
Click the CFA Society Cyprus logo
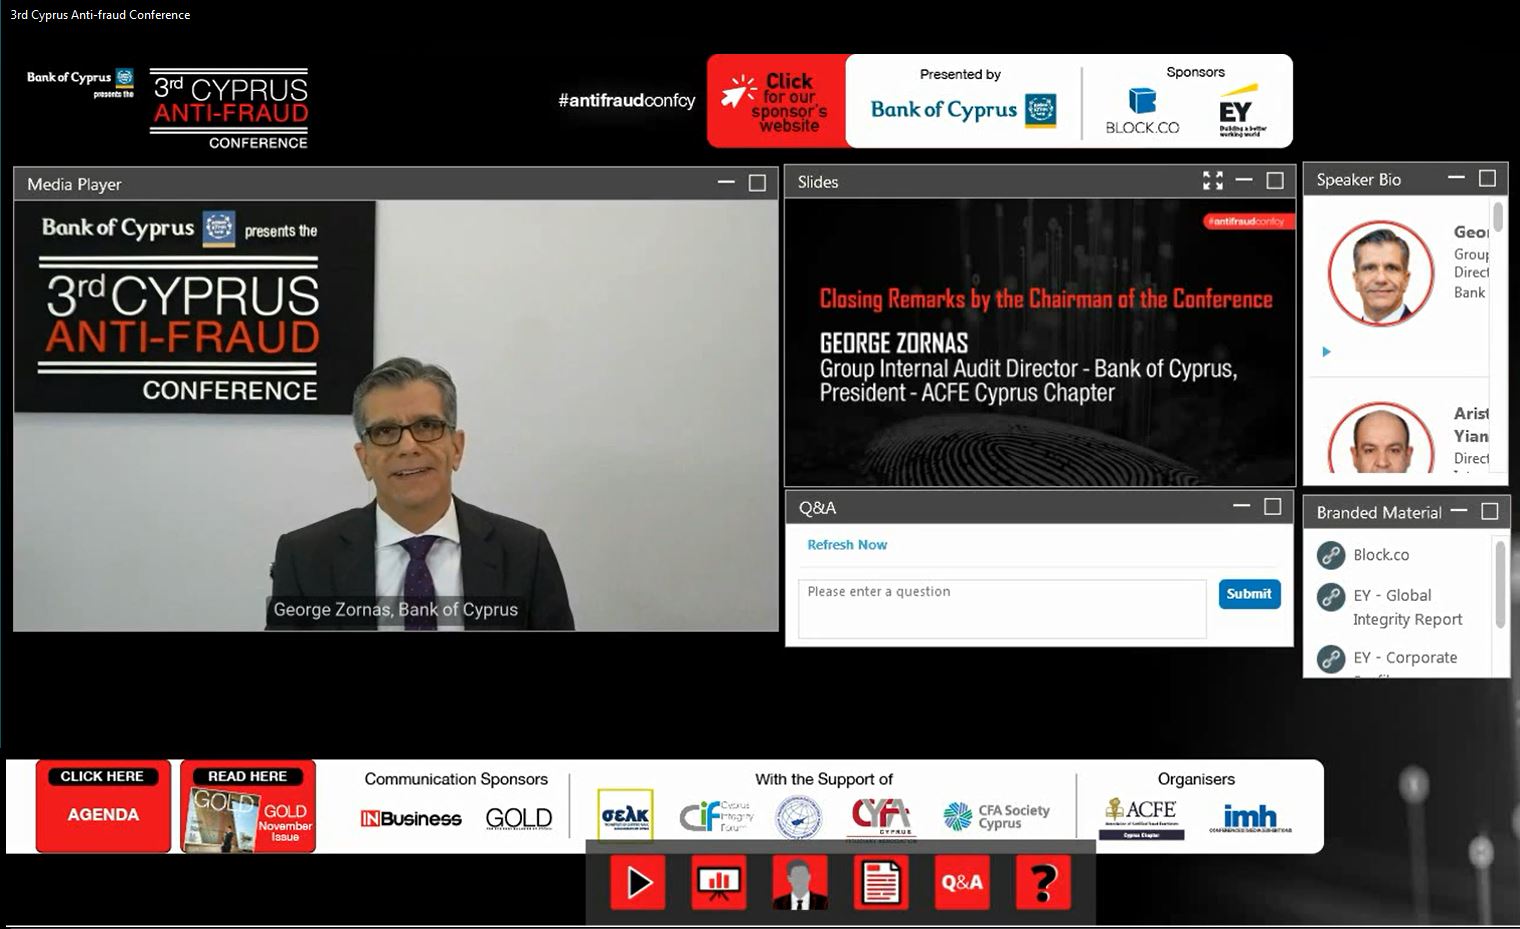(x=997, y=817)
